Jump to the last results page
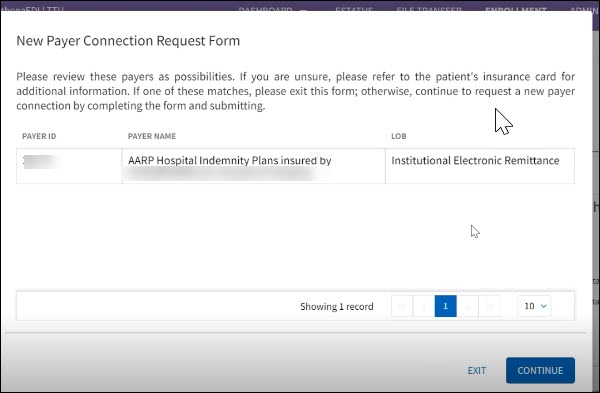600x393 pixels. [x=489, y=306]
